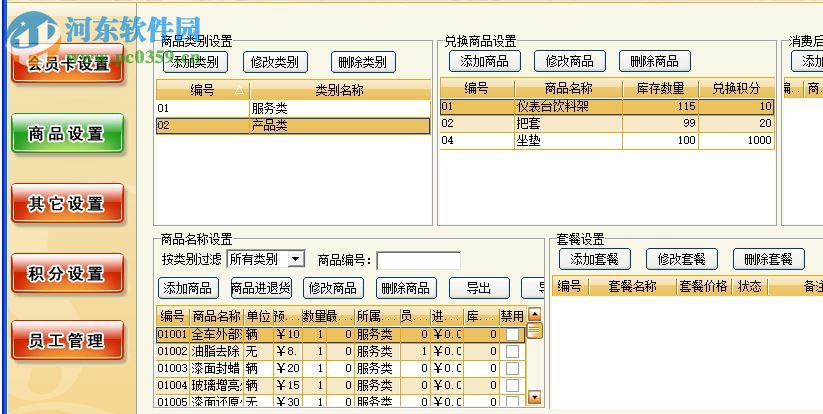Click the product list scroll-down arrow
823x414 pixels.
(534, 397)
